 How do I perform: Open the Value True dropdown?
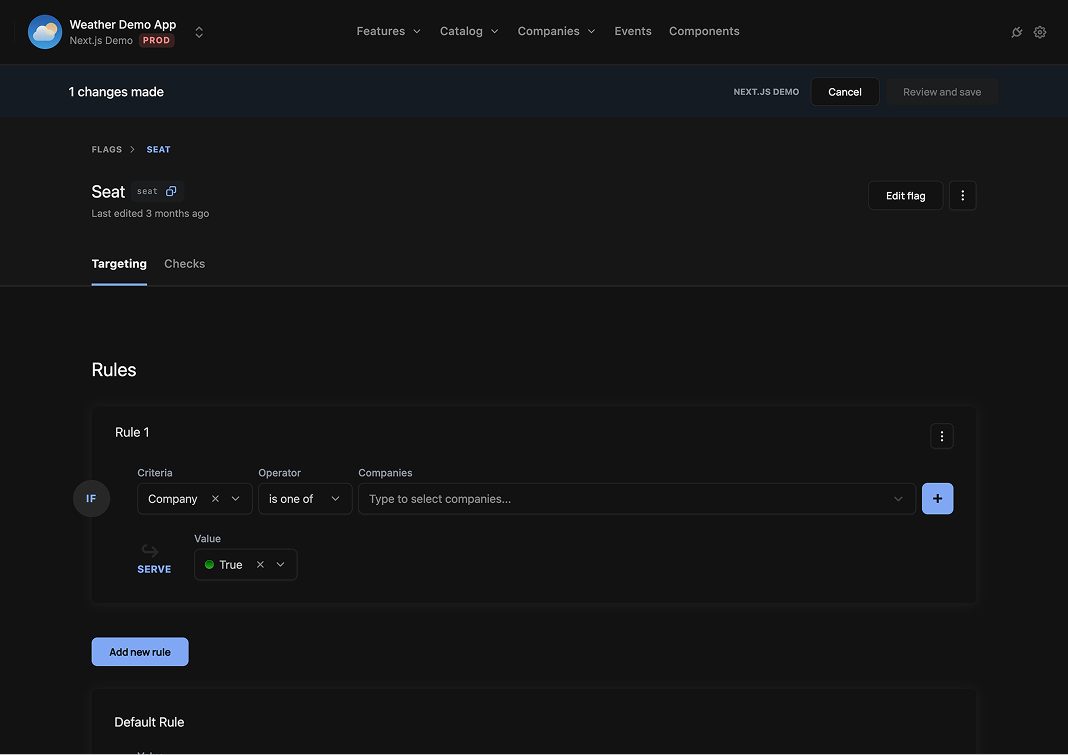[x=281, y=565]
